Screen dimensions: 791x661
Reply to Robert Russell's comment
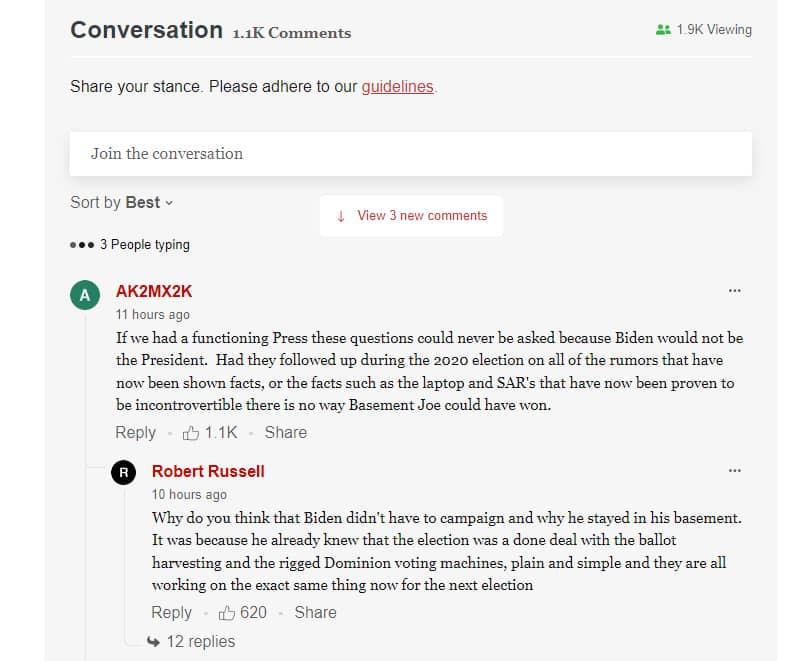172,613
